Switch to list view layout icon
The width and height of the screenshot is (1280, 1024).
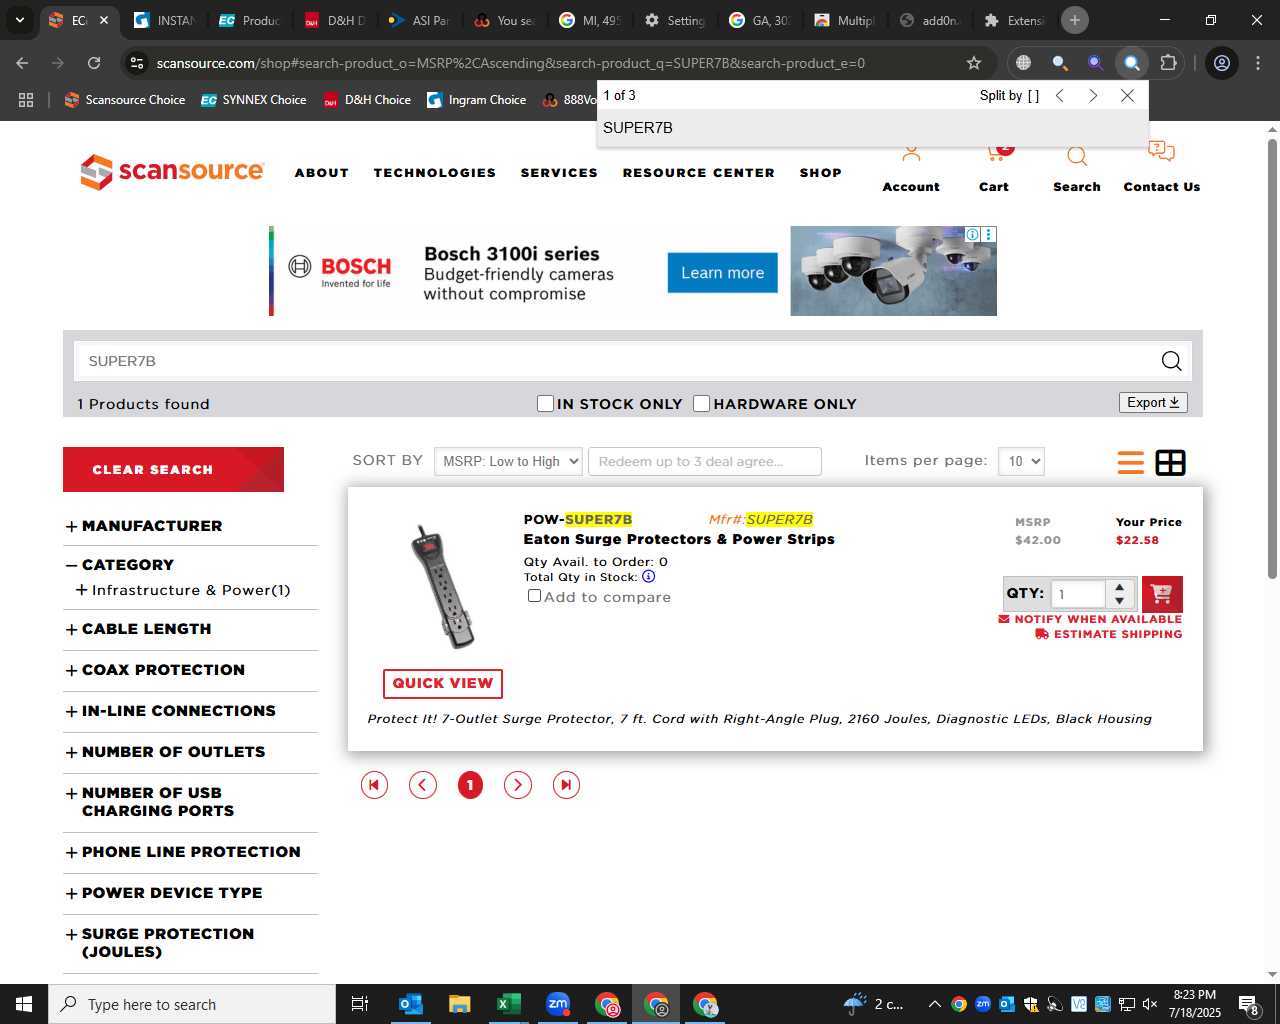tap(1131, 462)
